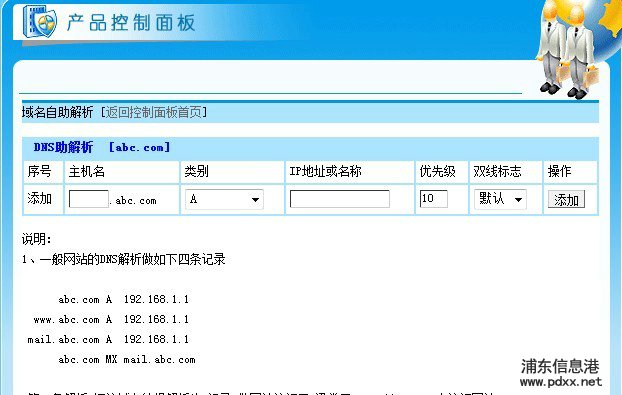Click the 主机名 column header
The image size is (622, 395).
[x=86, y=171]
